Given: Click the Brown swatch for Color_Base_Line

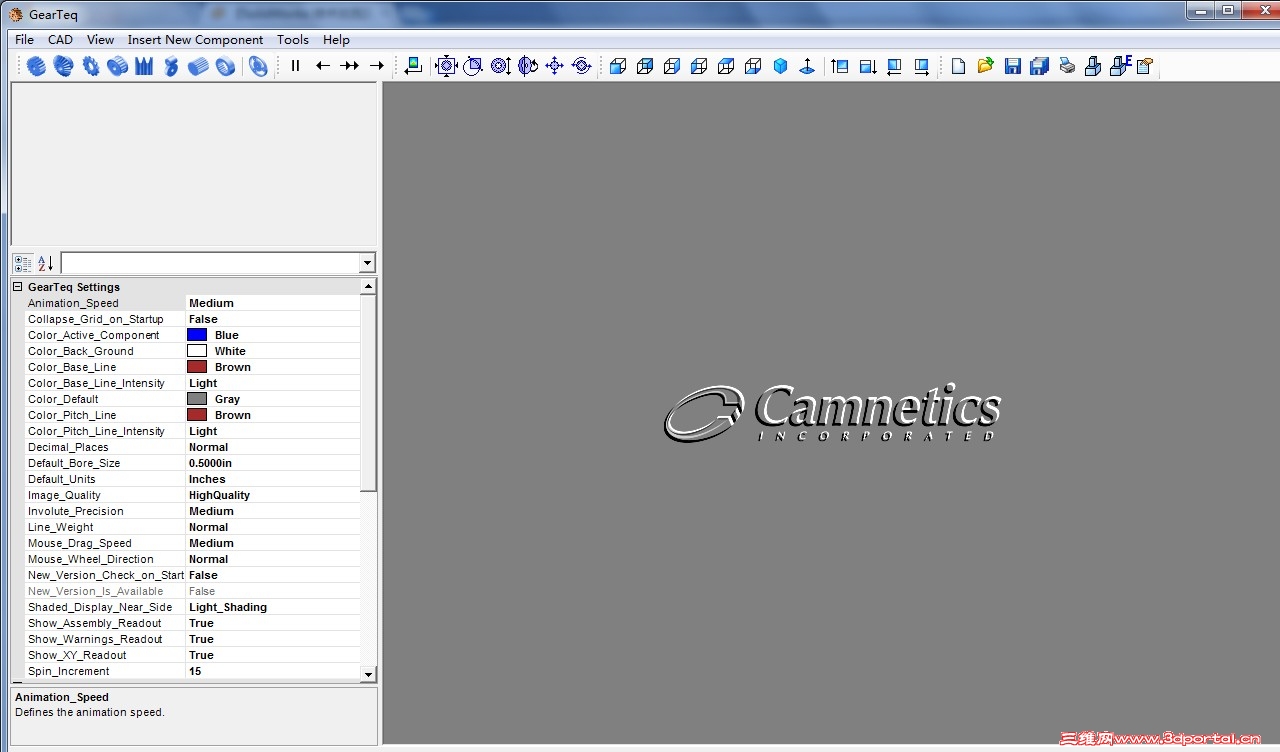Looking at the screenshot, I should click(x=197, y=367).
